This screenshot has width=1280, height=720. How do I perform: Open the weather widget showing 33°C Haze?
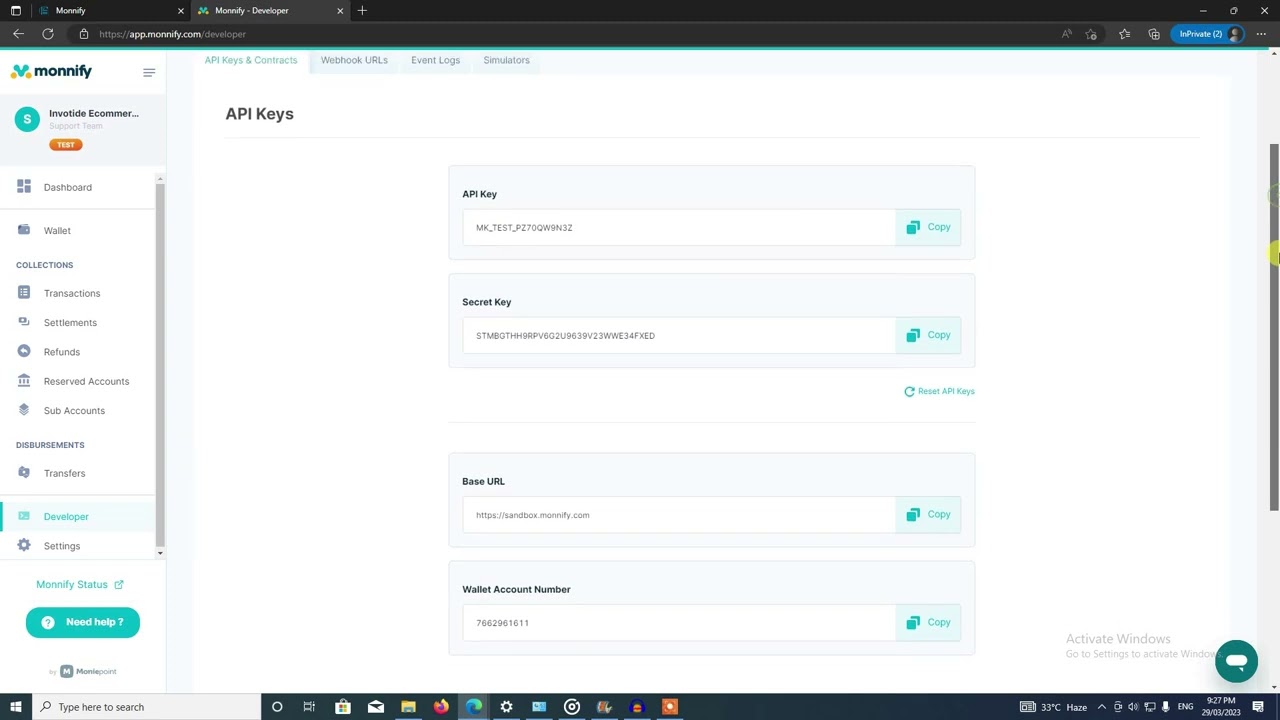click(1053, 707)
